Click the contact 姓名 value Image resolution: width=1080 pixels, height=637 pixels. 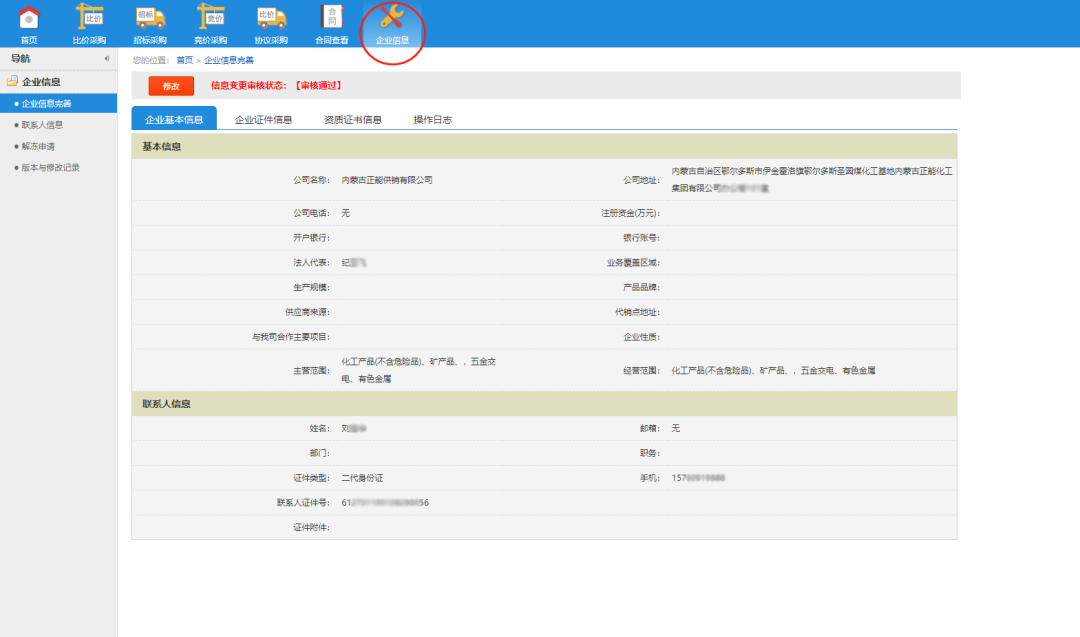(x=354, y=428)
